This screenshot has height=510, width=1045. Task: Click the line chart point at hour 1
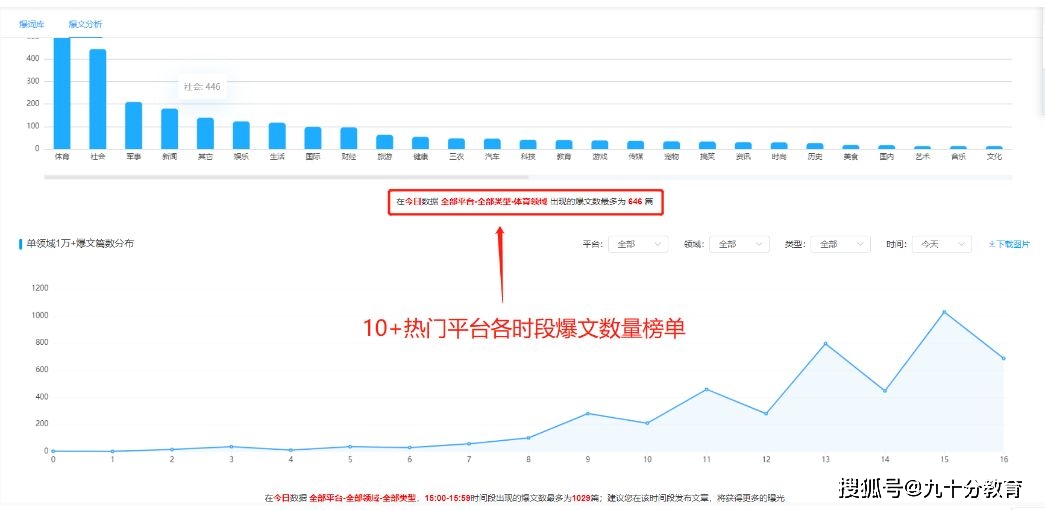click(x=113, y=451)
